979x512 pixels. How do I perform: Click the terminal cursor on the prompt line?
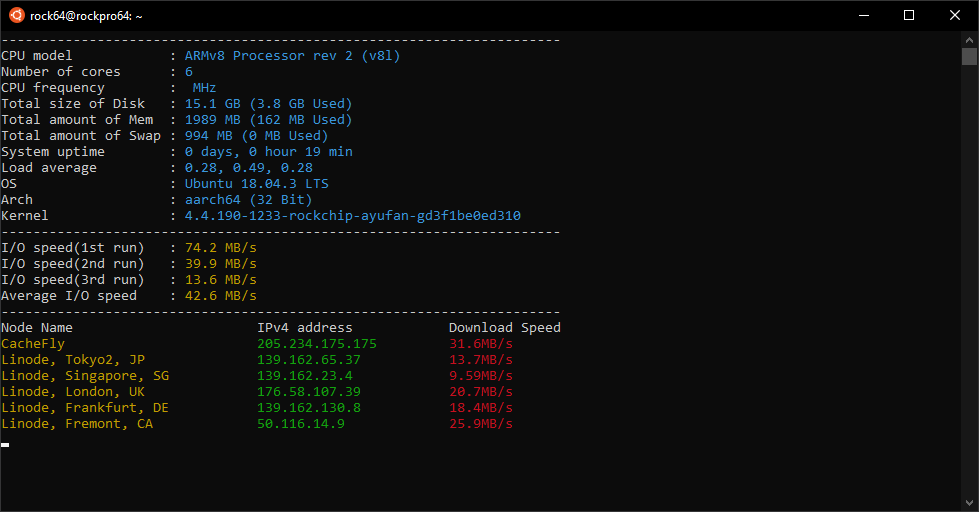point(5,444)
